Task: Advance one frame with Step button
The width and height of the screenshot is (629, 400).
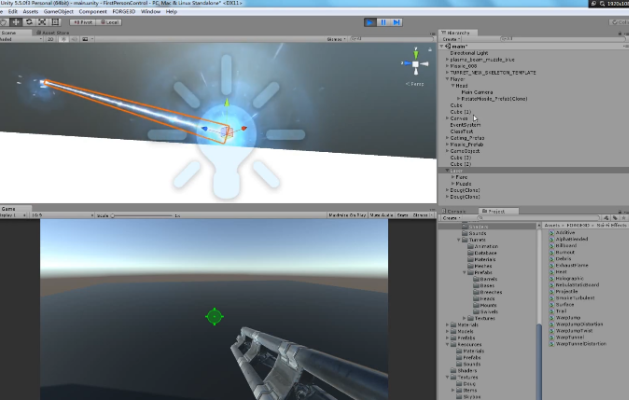Action: coord(396,22)
